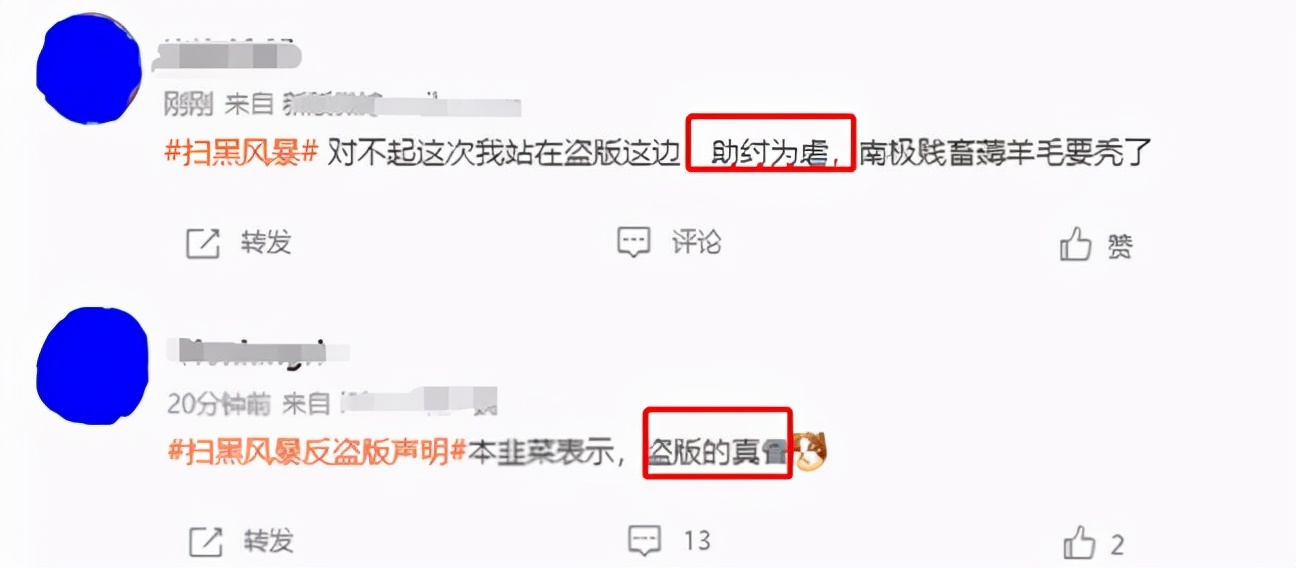Click the doge emoji after 盗版的真香
The image size is (1296, 568).
pyautogui.click(x=808, y=453)
